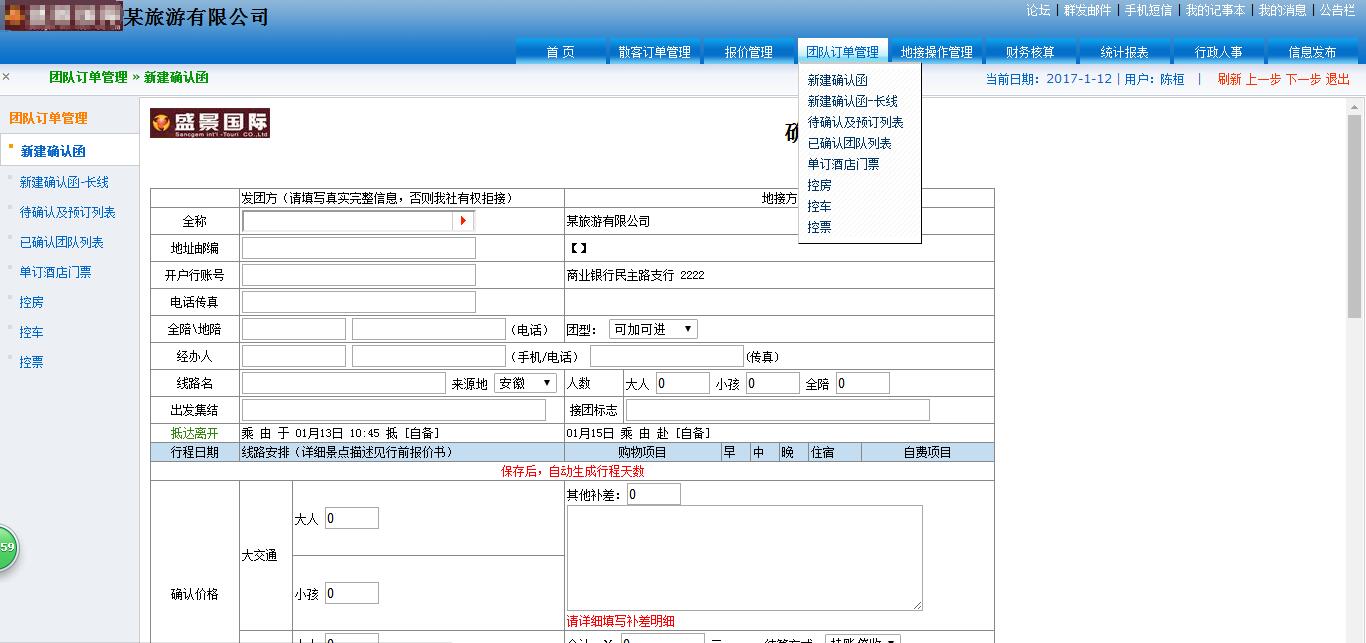Screen dimensions: 1366x643
Task: Open the 团型 dropdown showing 可加可进
Action: pyautogui.click(x=653, y=329)
